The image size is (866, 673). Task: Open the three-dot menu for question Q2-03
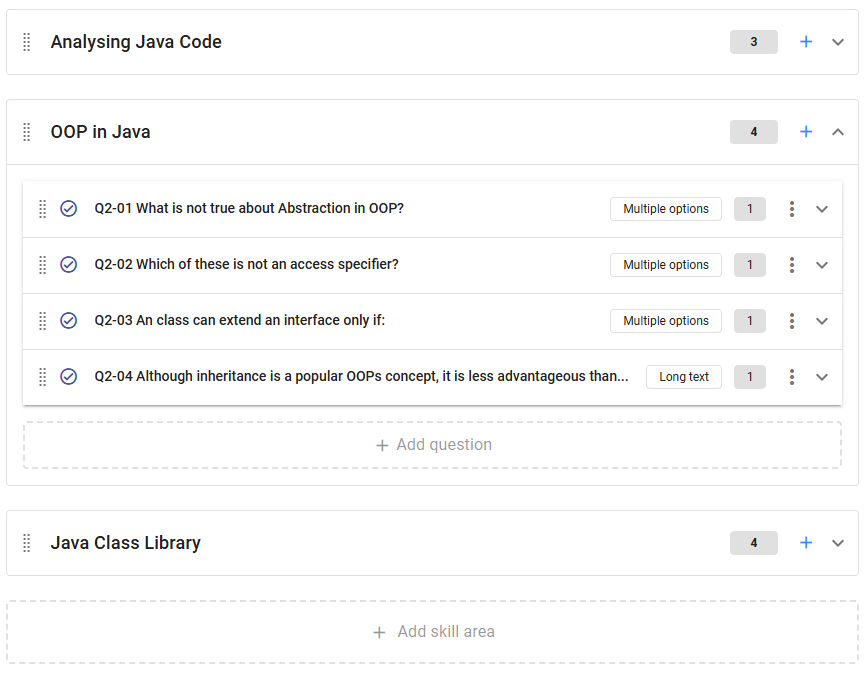(x=791, y=321)
